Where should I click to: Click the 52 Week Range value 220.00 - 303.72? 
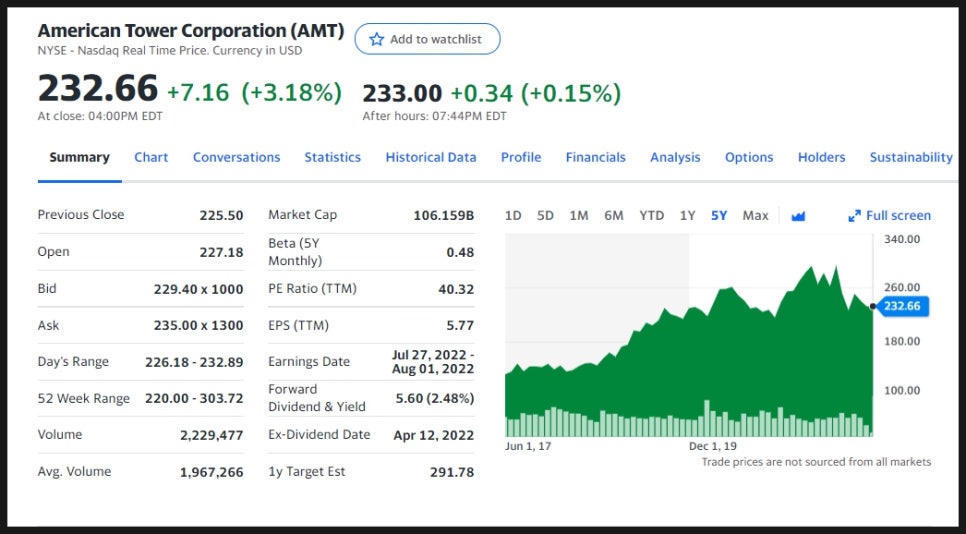pos(194,398)
